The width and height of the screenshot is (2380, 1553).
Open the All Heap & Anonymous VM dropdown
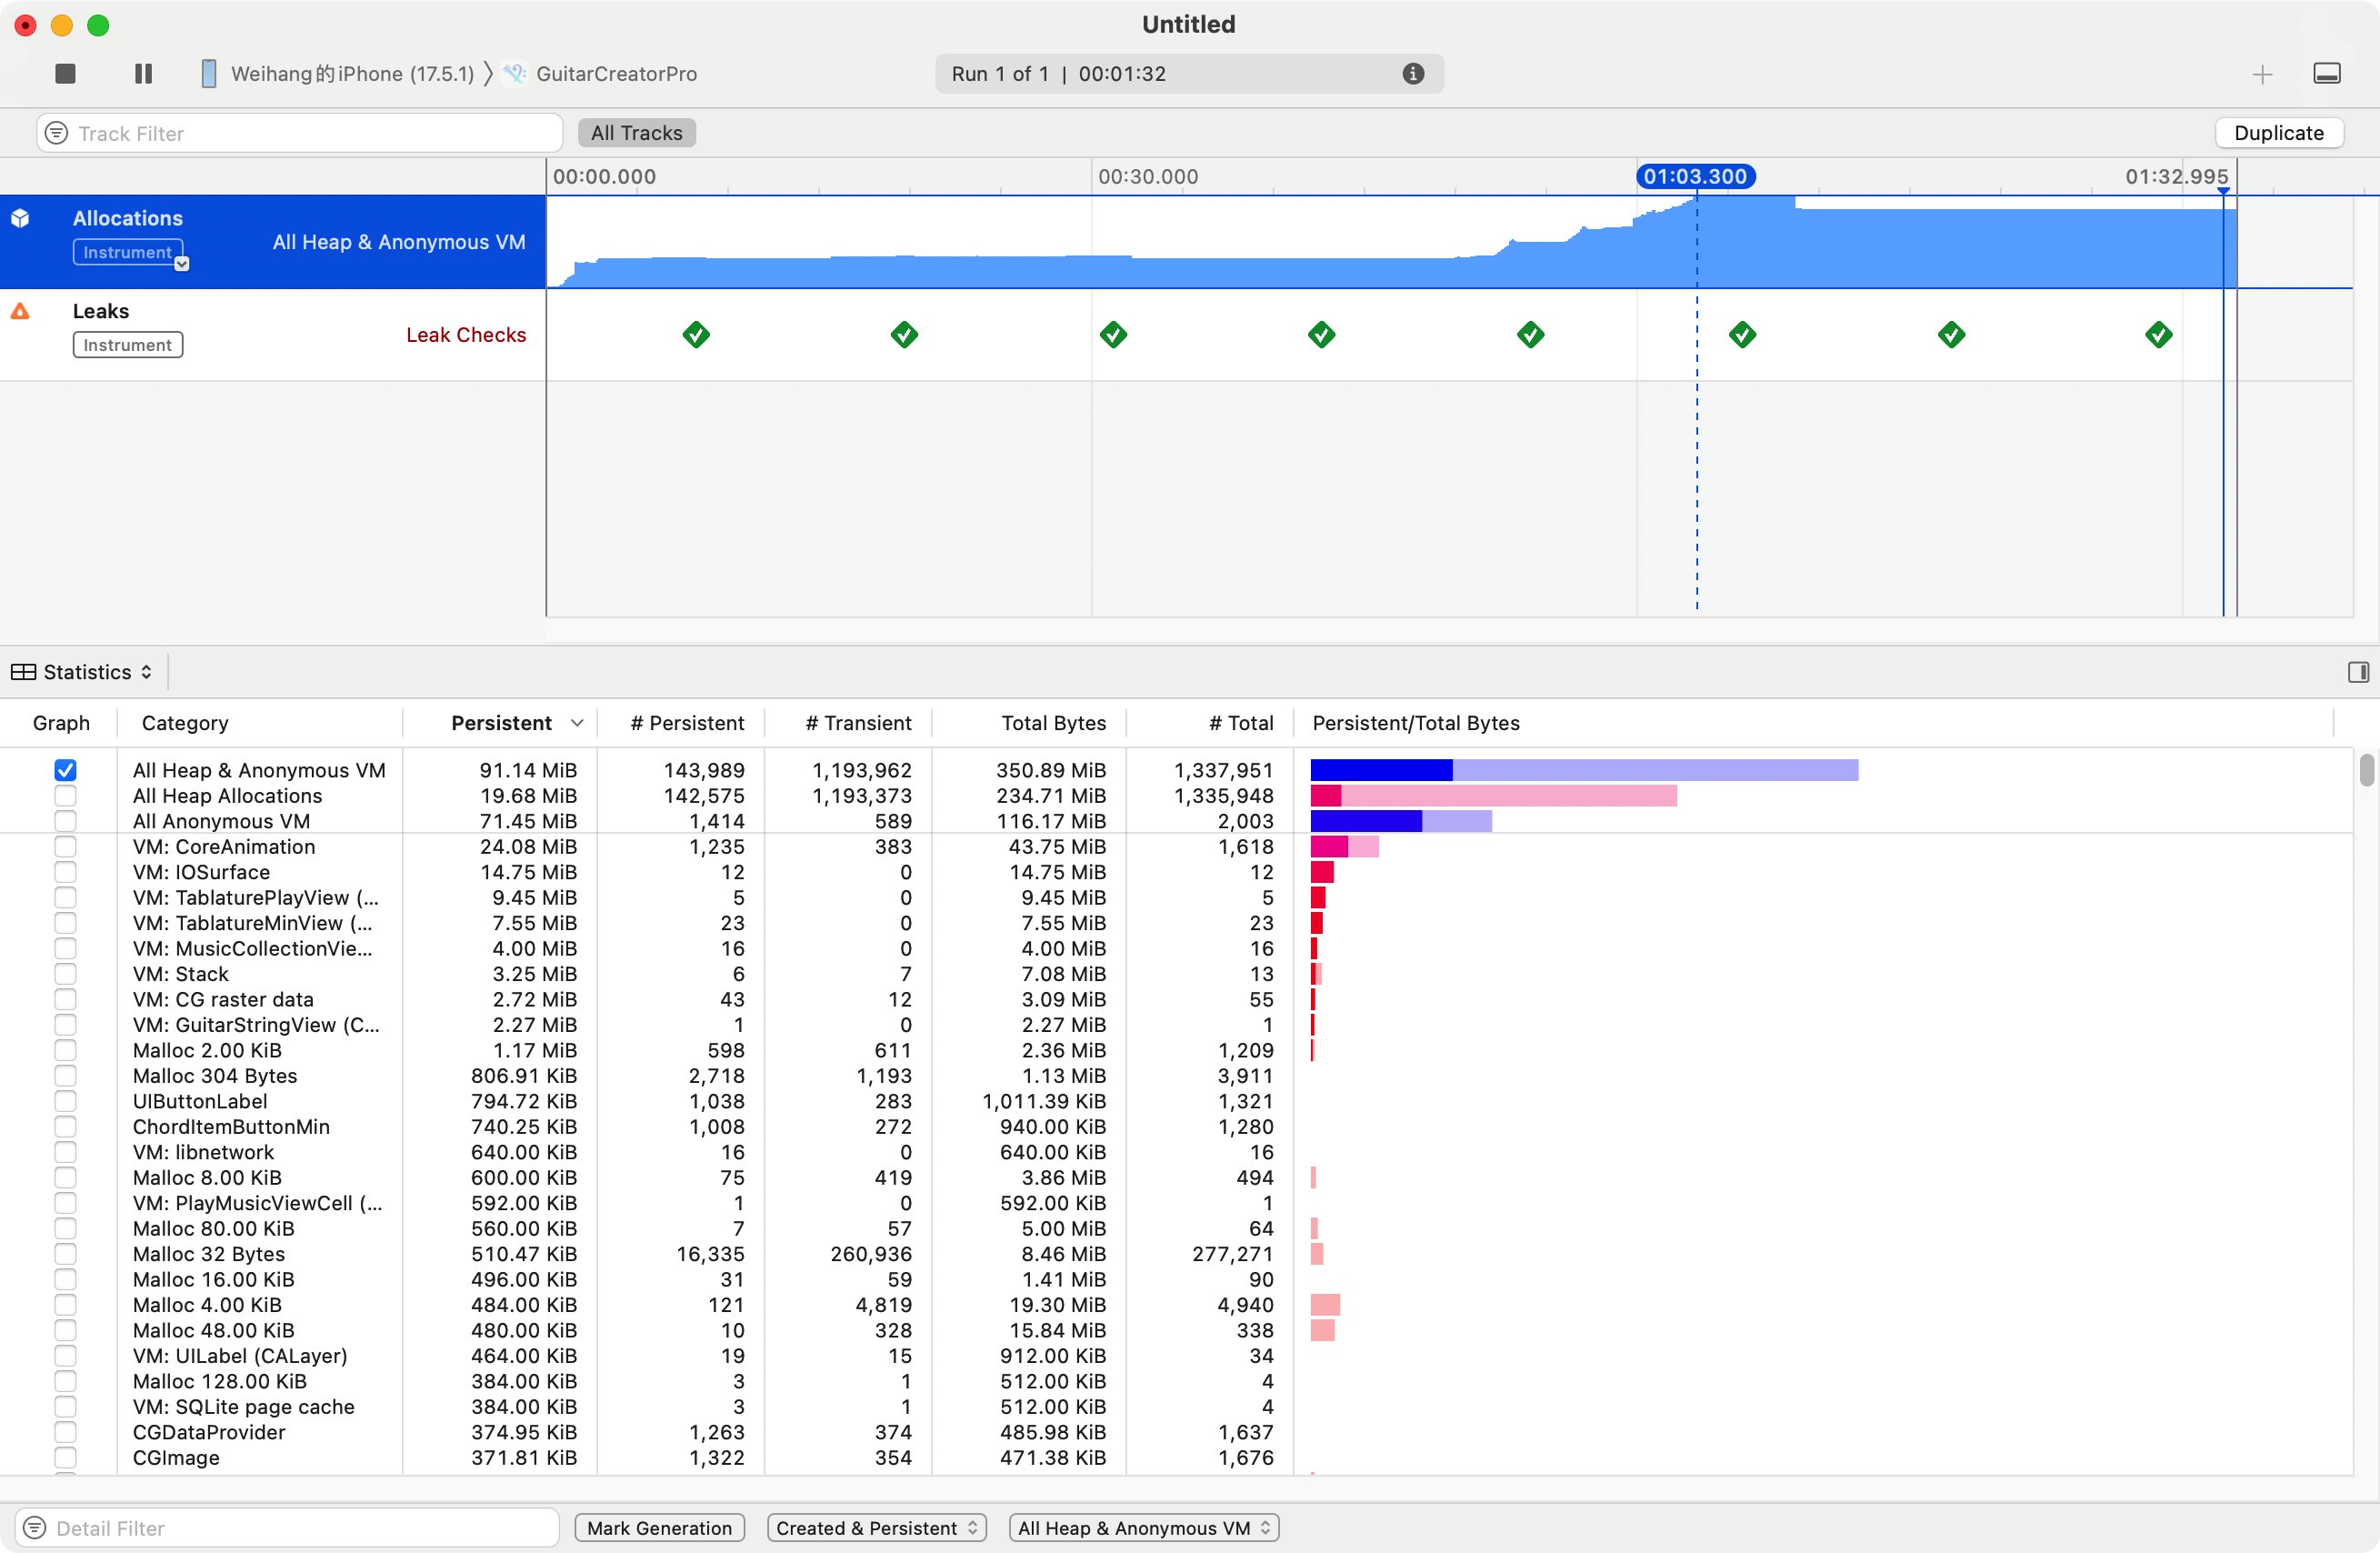click(1143, 1527)
